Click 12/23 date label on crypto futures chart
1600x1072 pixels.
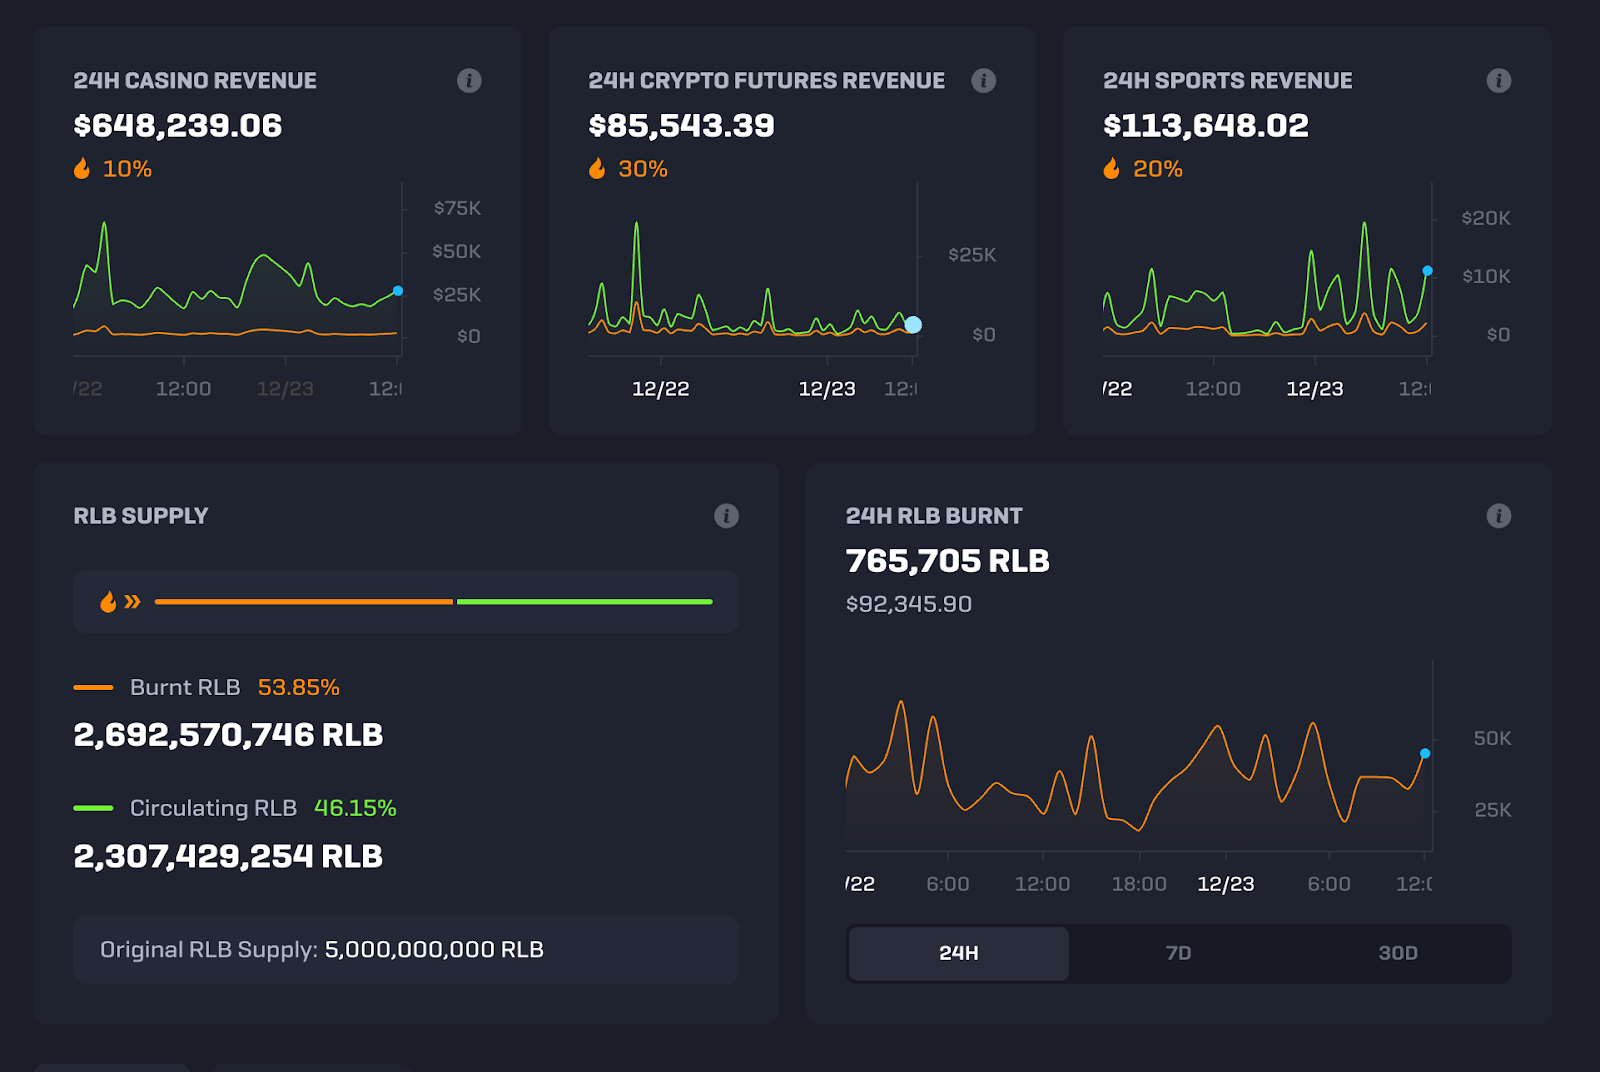827,389
